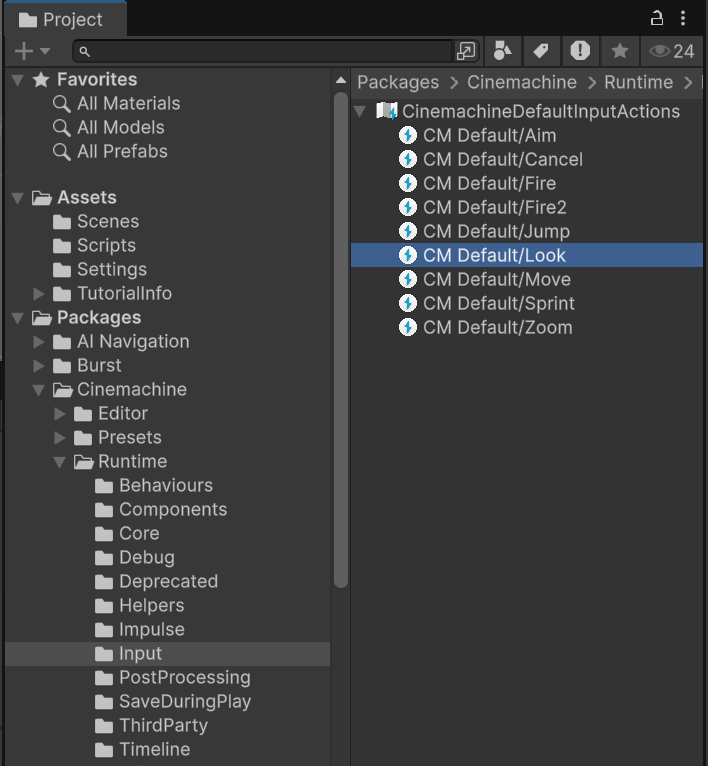Collapse the Cinemachine package folder
This screenshot has width=708, height=766.
coord(38,390)
